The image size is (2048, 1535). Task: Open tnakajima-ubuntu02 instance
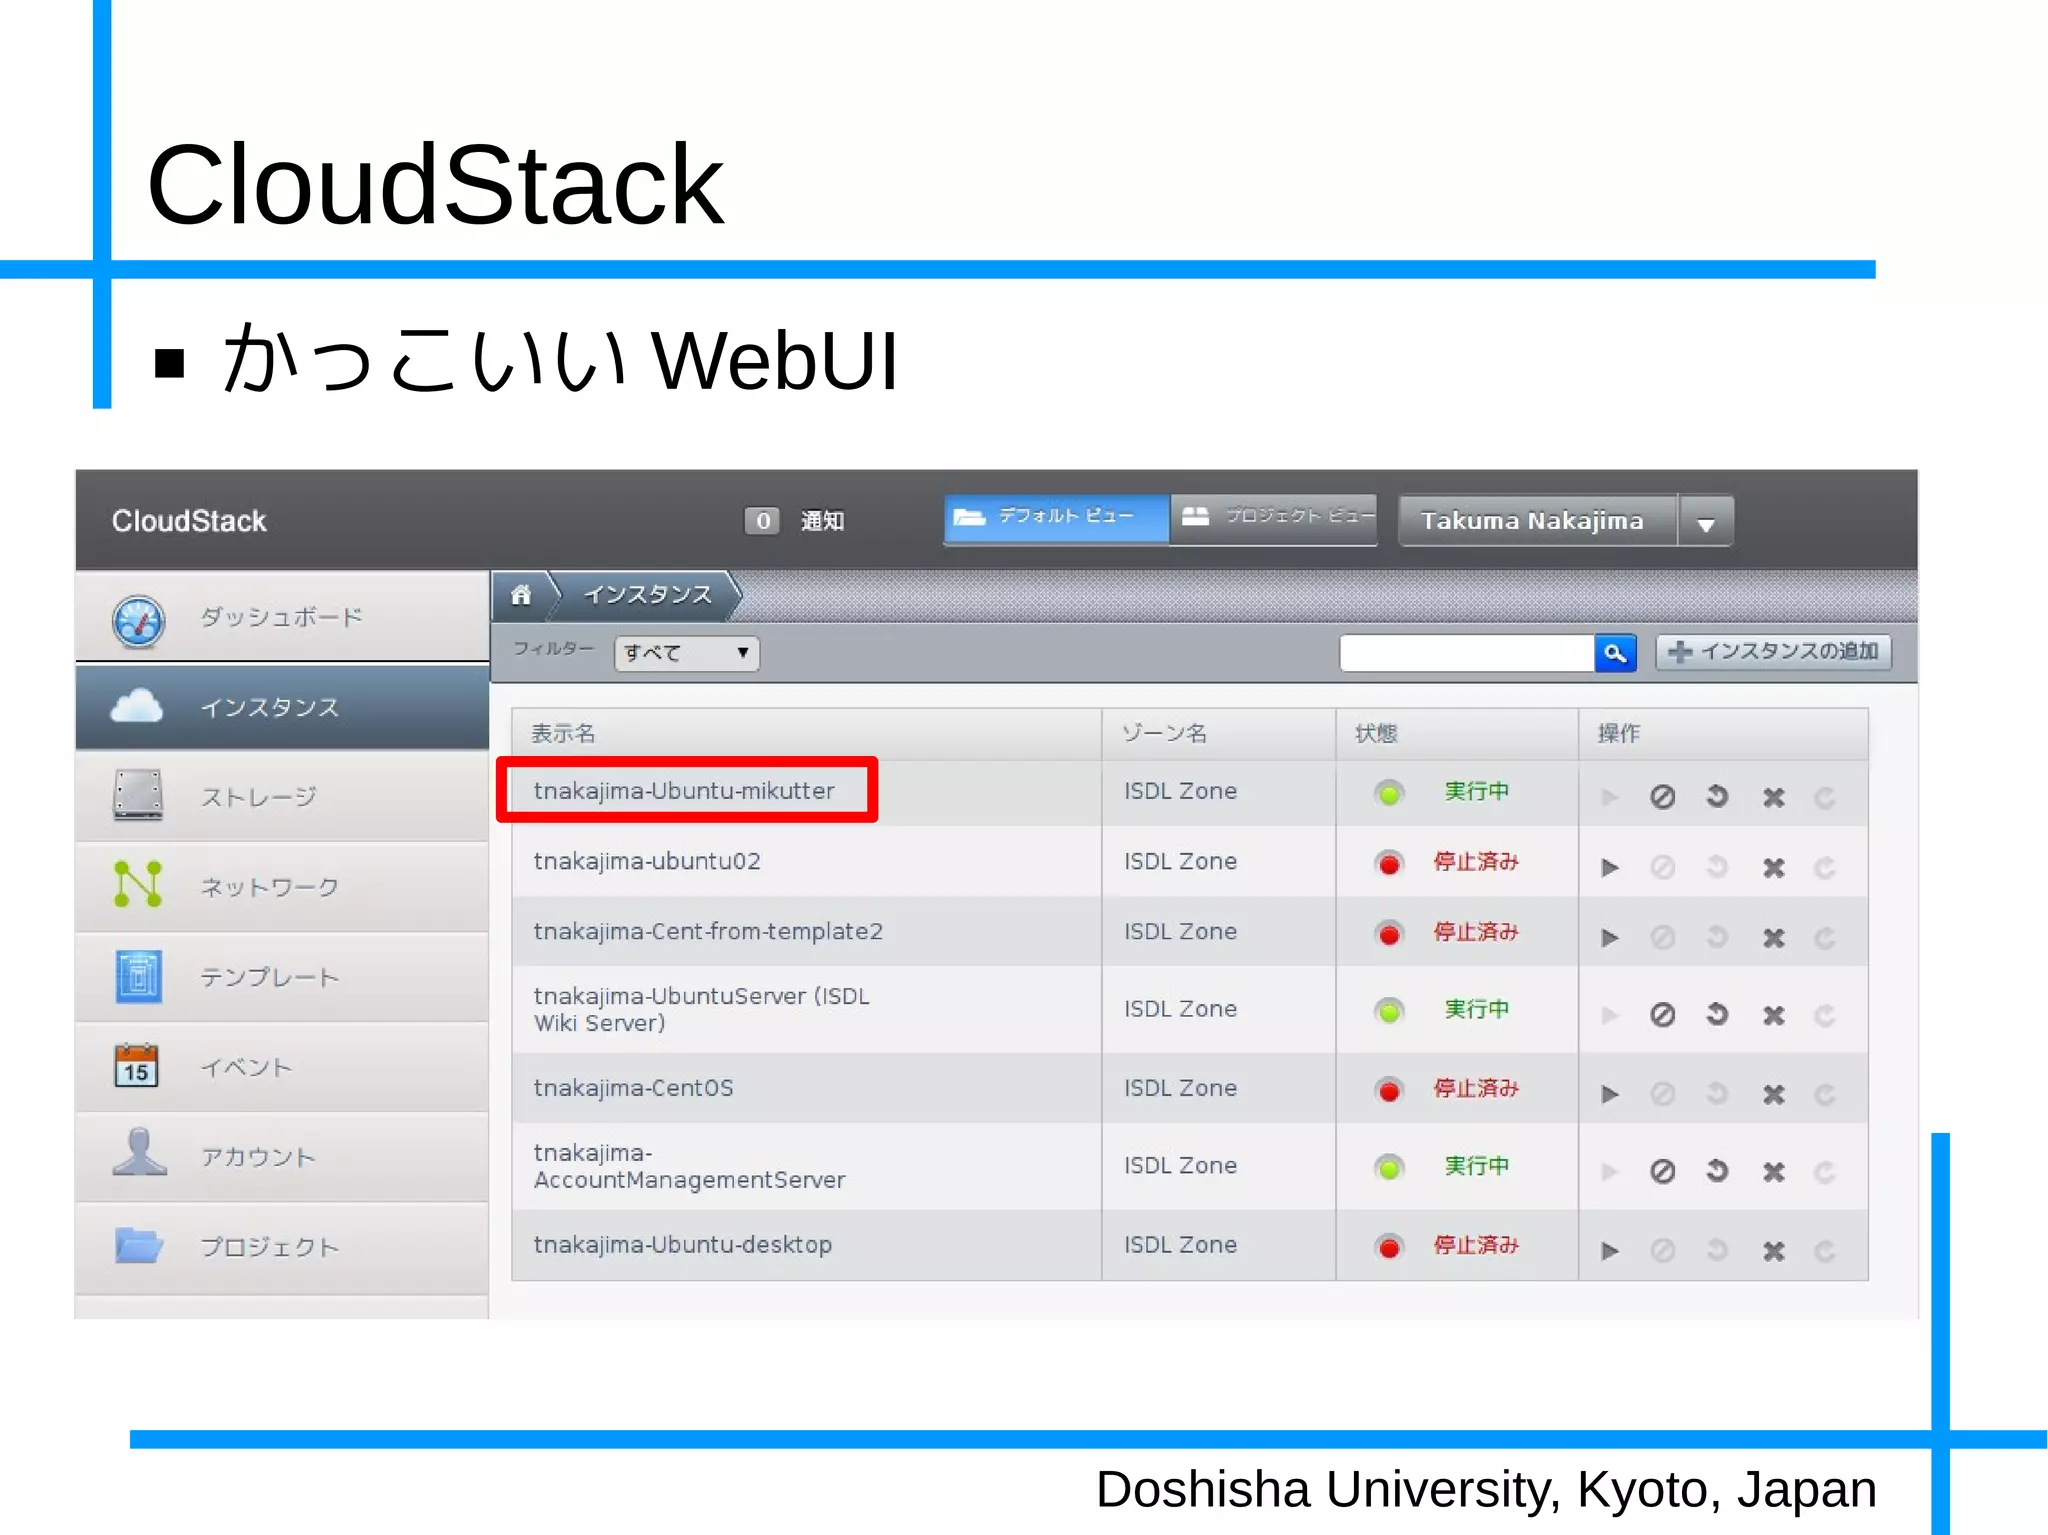647,861
